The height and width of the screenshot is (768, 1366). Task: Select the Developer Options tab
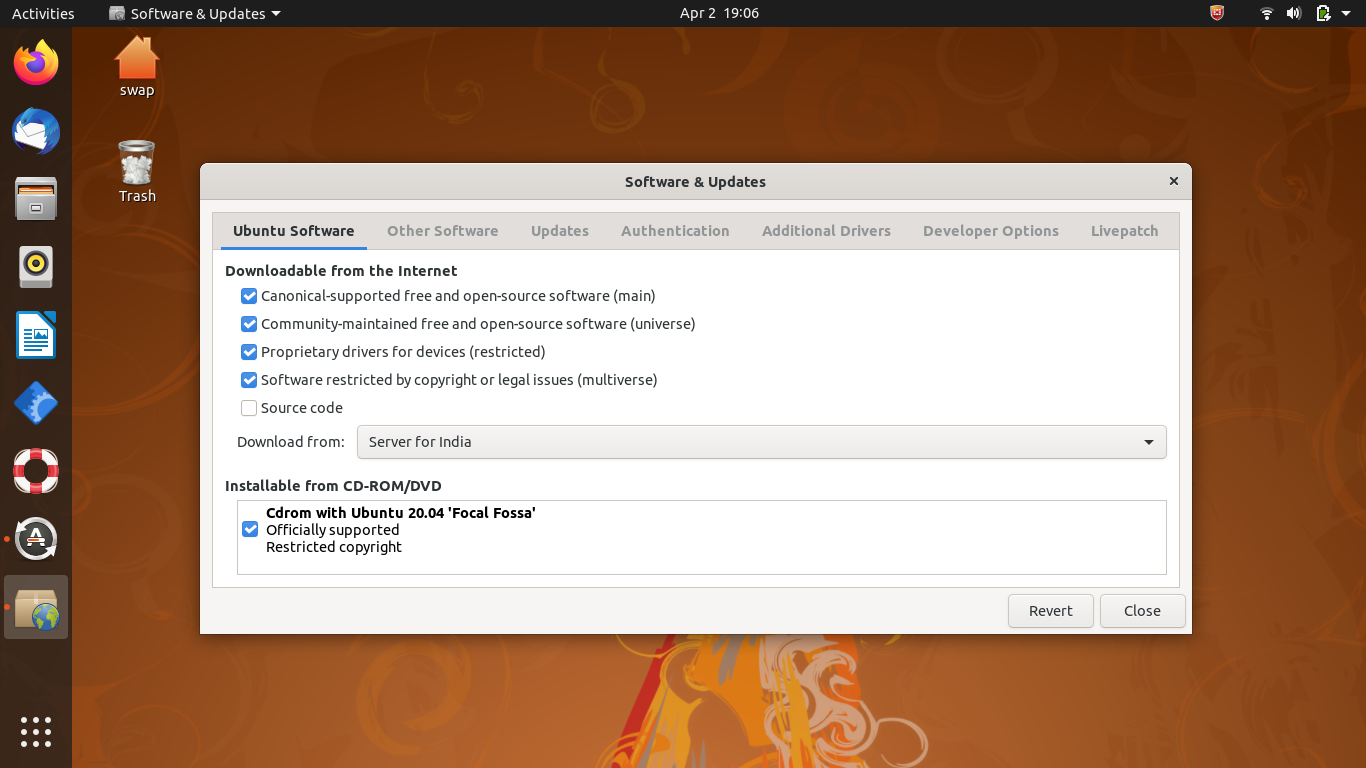pos(991,231)
